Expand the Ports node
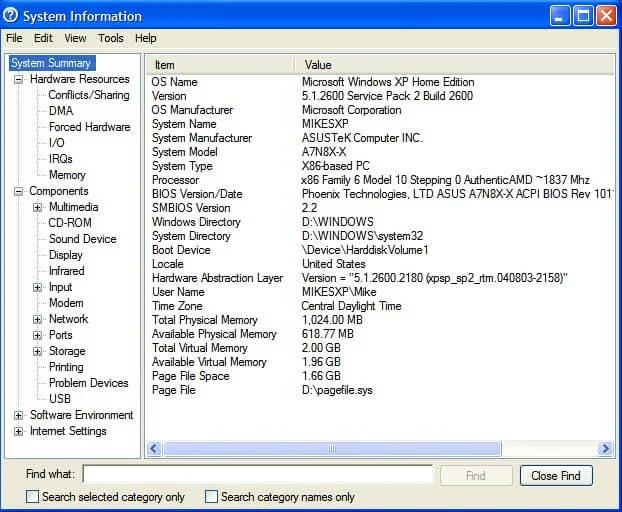 37,336
